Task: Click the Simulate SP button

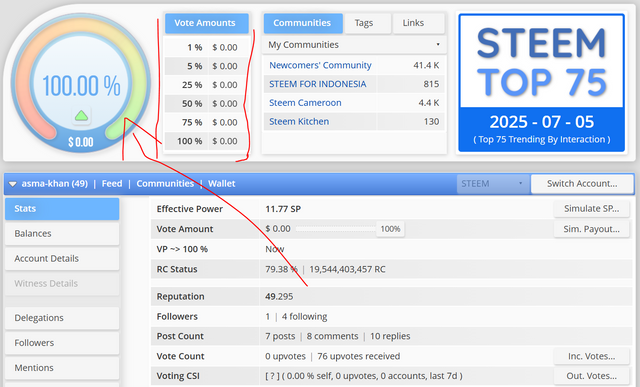Action: (x=591, y=209)
